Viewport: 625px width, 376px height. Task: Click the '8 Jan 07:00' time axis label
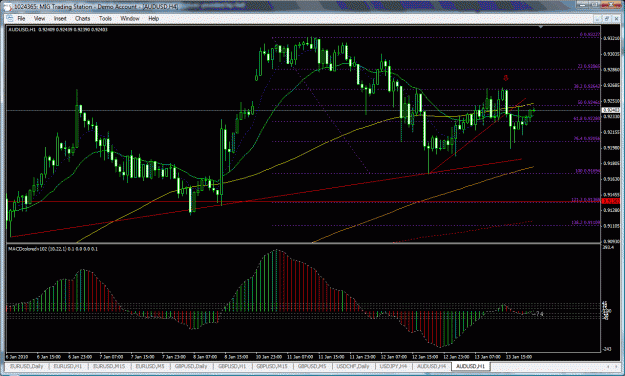[205, 357]
